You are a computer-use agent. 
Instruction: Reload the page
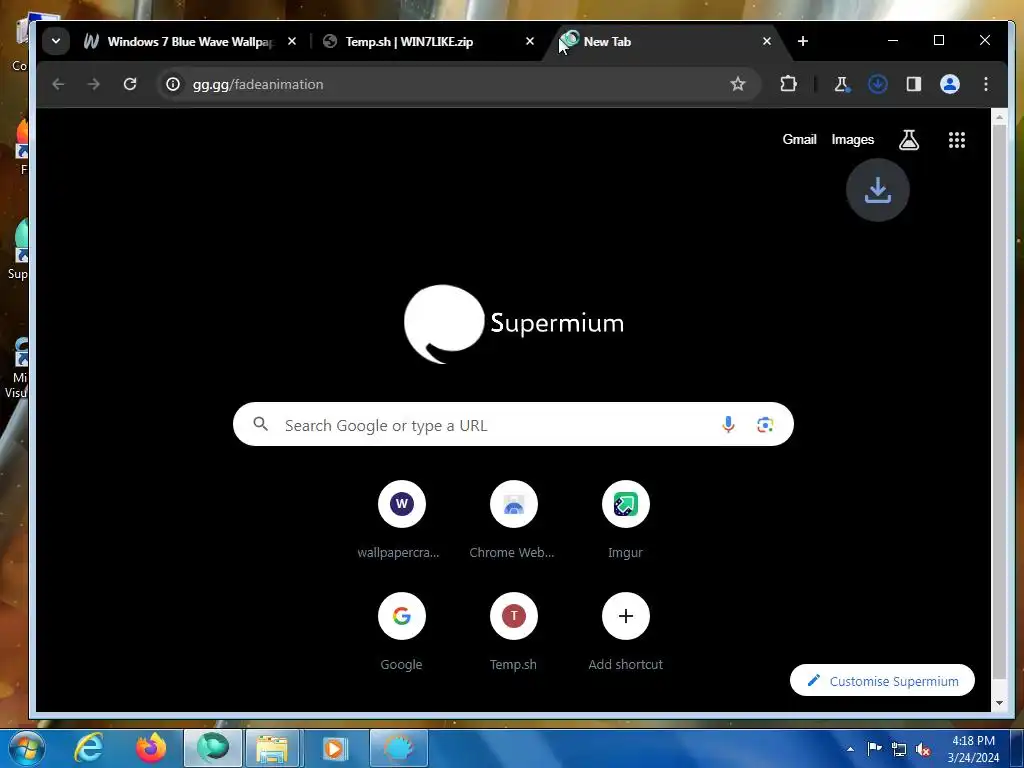tap(130, 84)
